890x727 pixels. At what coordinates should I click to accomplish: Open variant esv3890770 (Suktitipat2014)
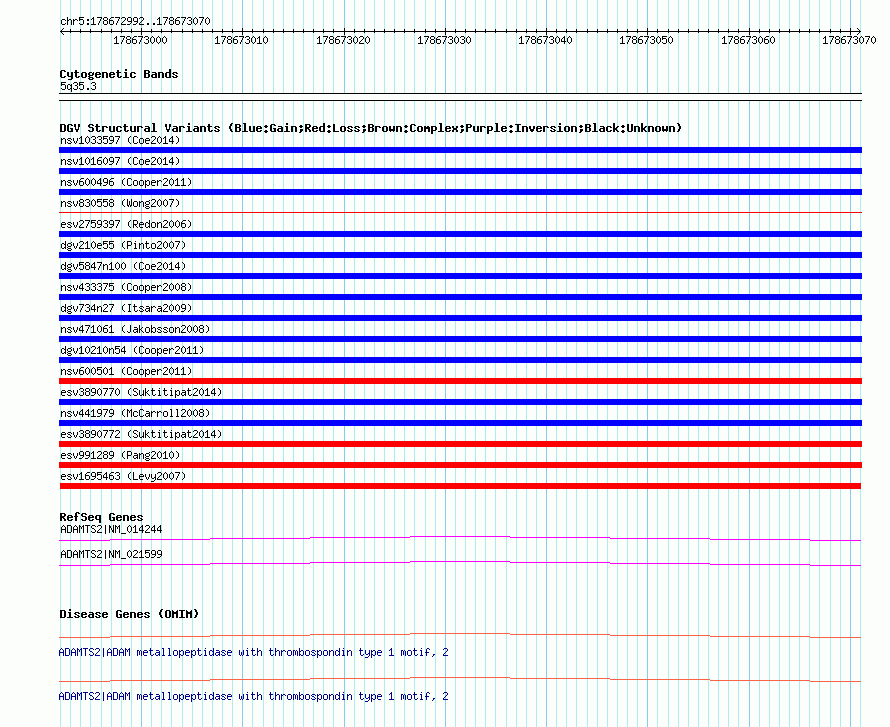[141, 392]
